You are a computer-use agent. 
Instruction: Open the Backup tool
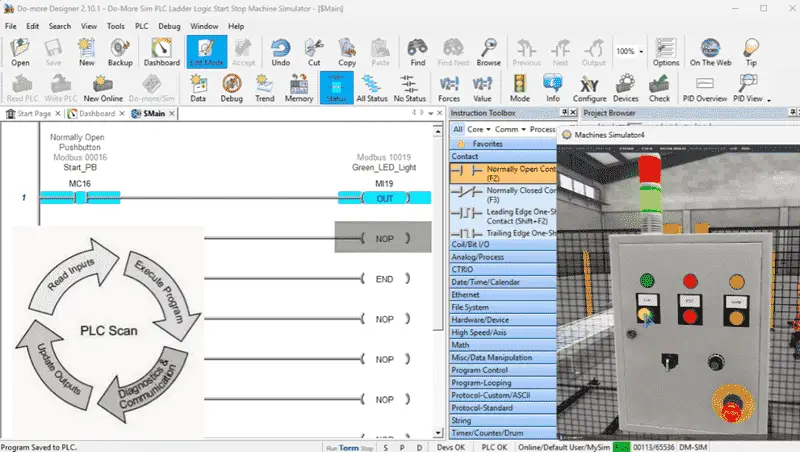click(120, 52)
